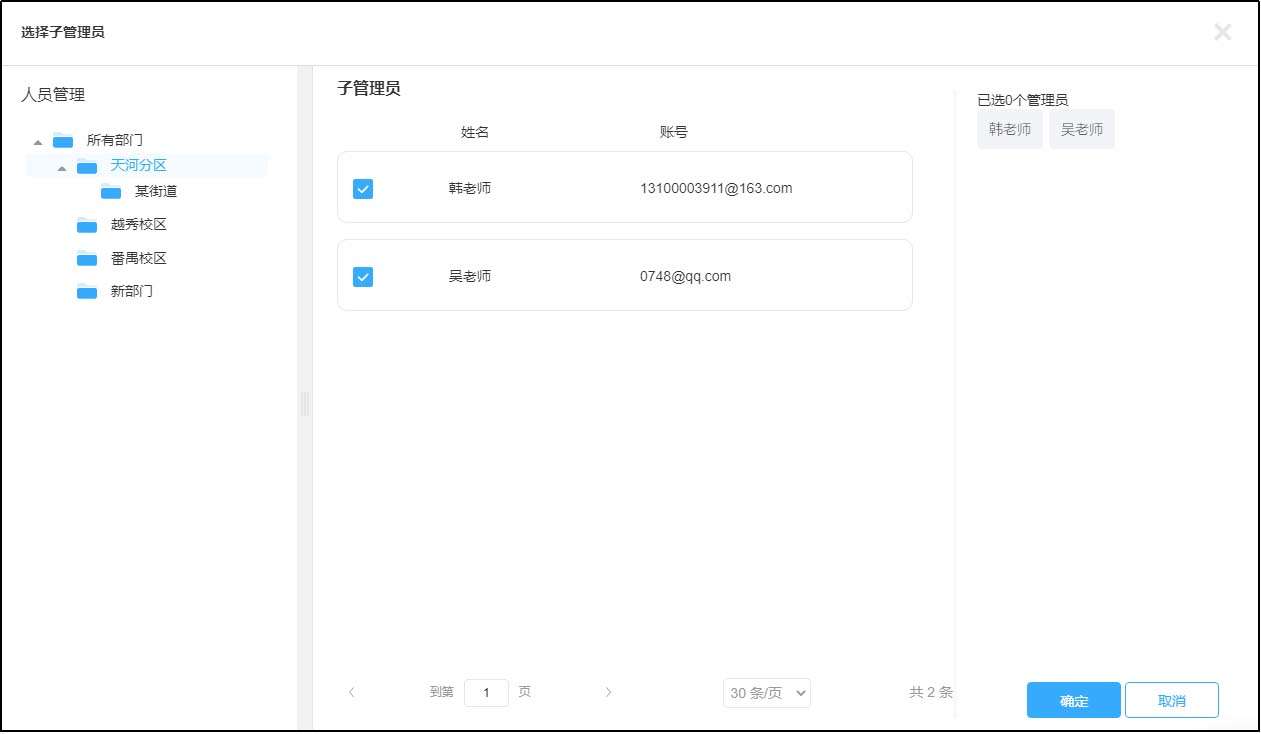The height and width of the screenshot is (734, 1261).
Task: Collapse the 天河分区 tree node
Action: coord(61,166)
